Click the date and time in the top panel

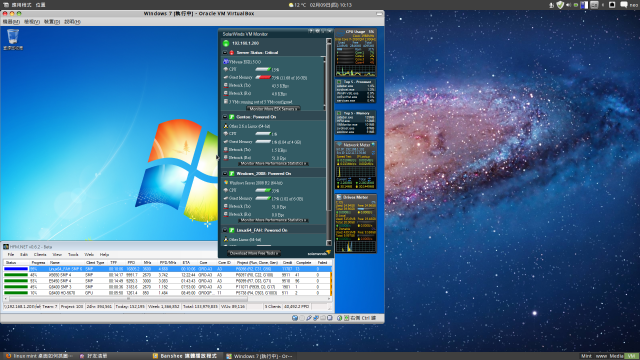click(x=331, y=5)
